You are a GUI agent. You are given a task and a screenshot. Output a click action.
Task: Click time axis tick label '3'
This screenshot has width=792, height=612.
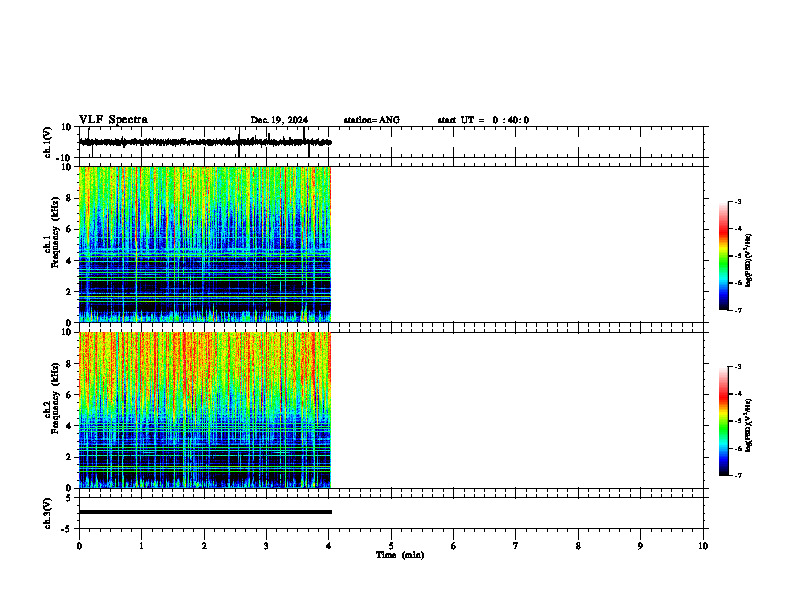(266, 546)
